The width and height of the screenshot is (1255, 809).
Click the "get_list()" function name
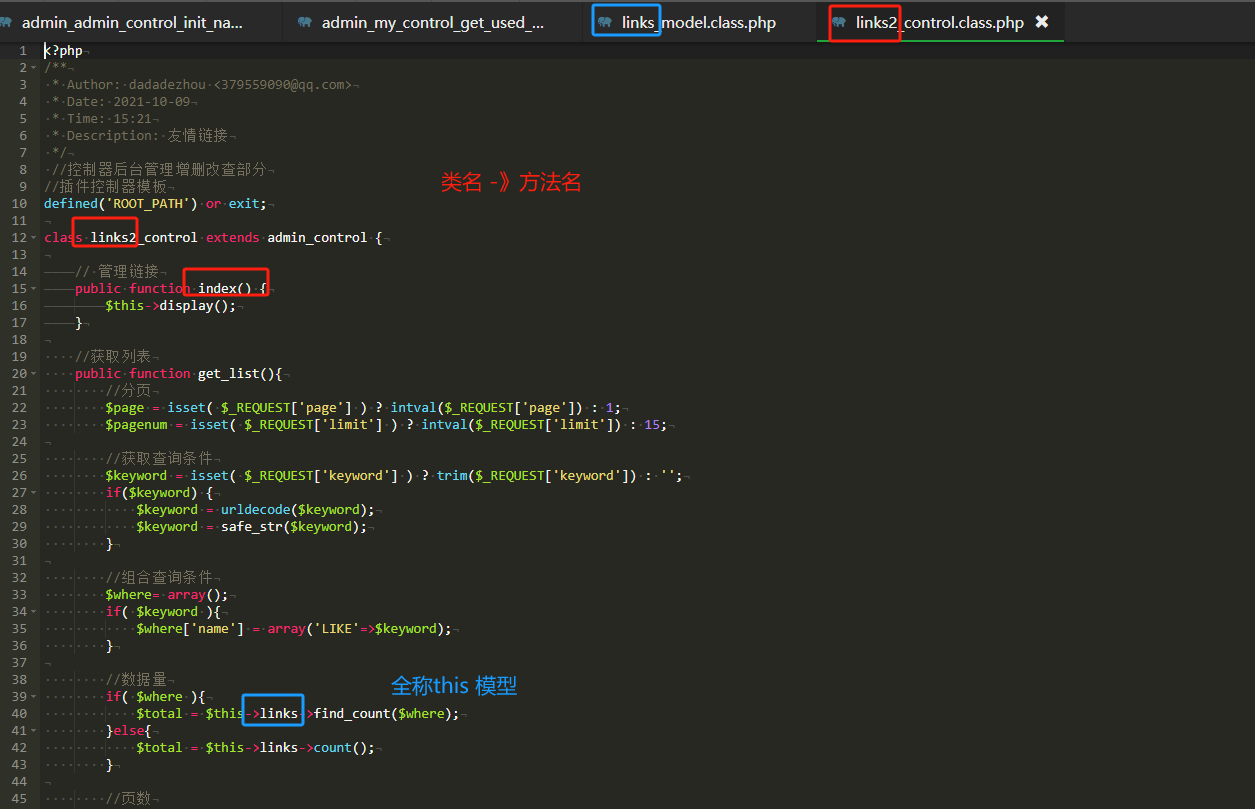point(236,374)
